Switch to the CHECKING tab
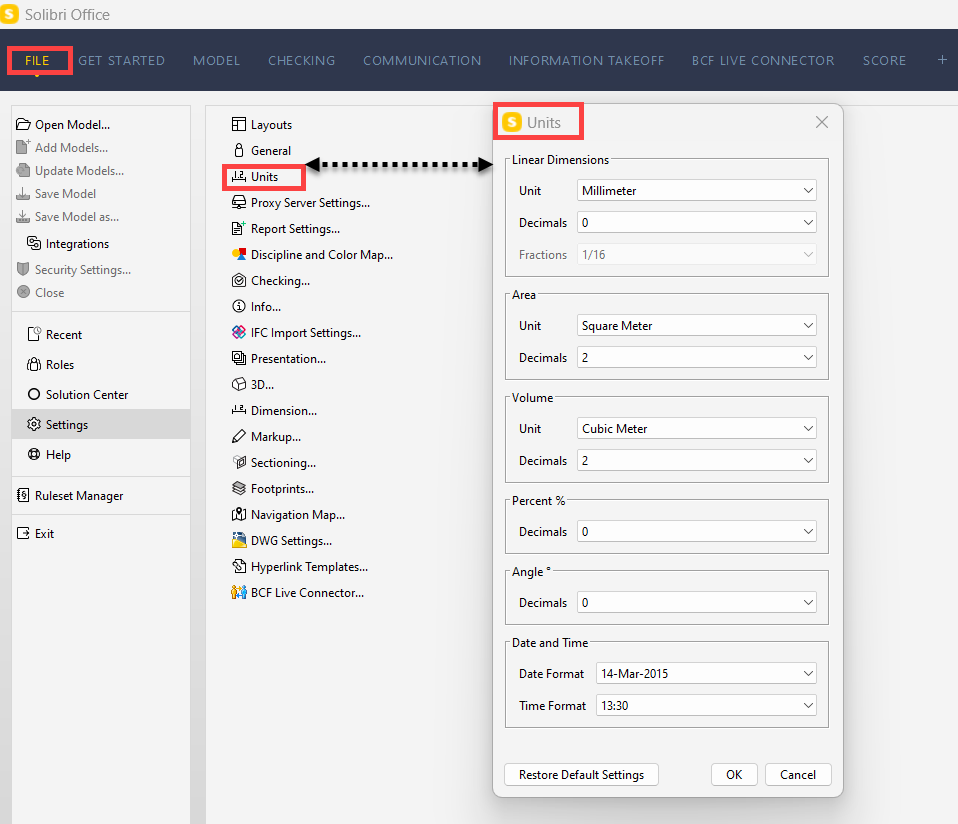Viewport: 958px width, 824px height. point(302,60)
